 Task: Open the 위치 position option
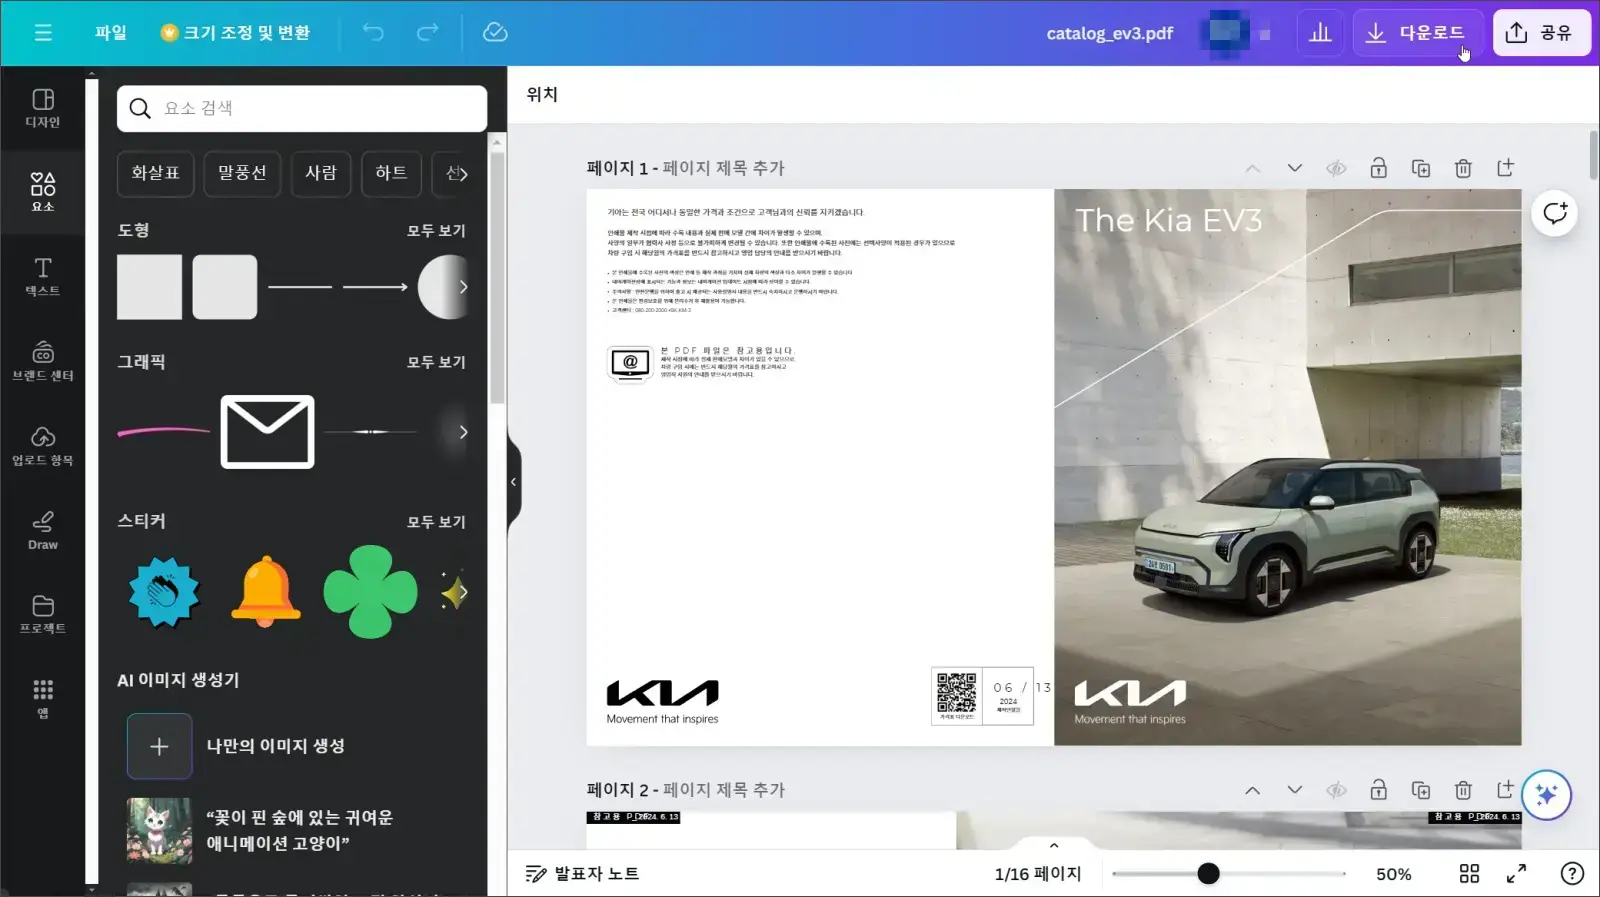coord(542,94)
